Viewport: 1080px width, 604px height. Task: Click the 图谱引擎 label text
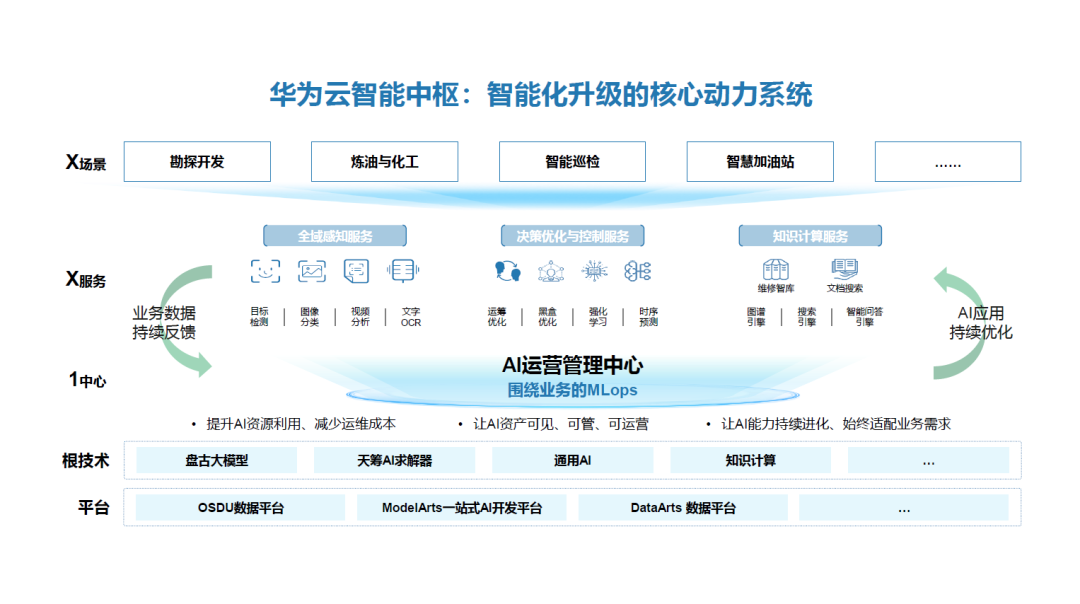(x=756, y=317)
